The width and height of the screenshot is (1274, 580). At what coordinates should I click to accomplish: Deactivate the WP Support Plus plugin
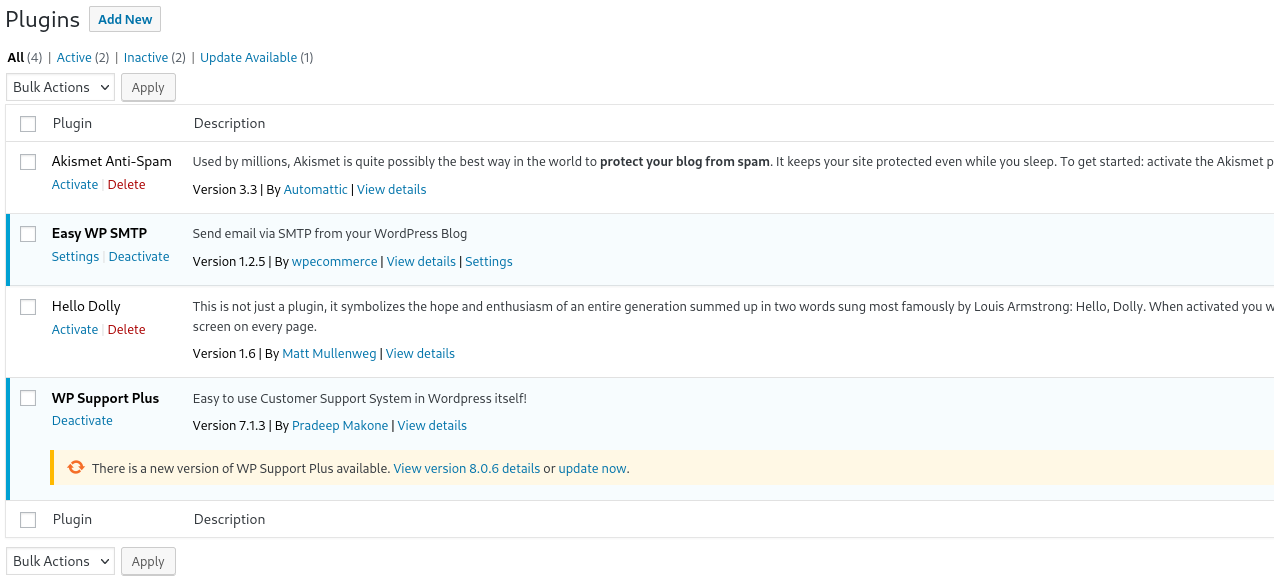tap(82, 421)
